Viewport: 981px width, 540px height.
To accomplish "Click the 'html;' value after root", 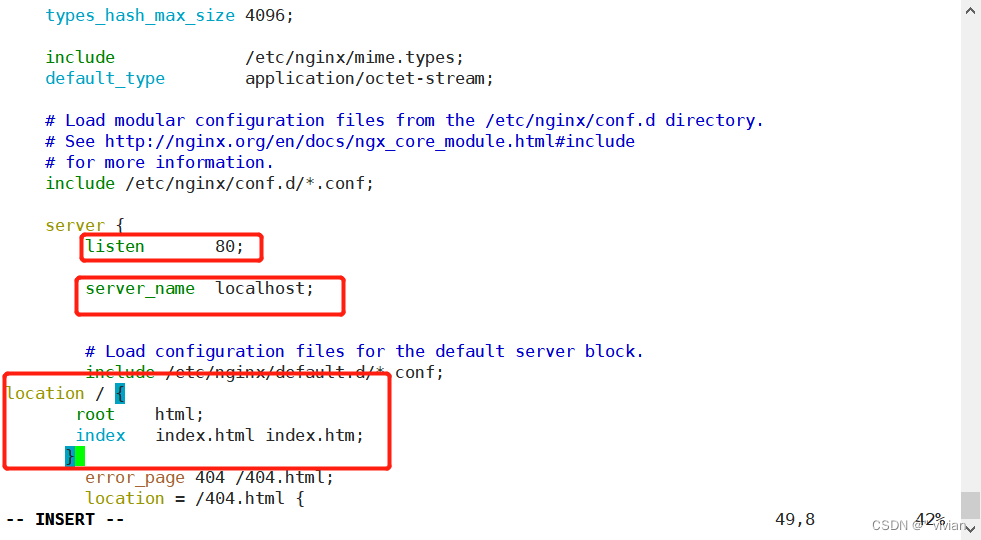I will click(x=179, y=414).
